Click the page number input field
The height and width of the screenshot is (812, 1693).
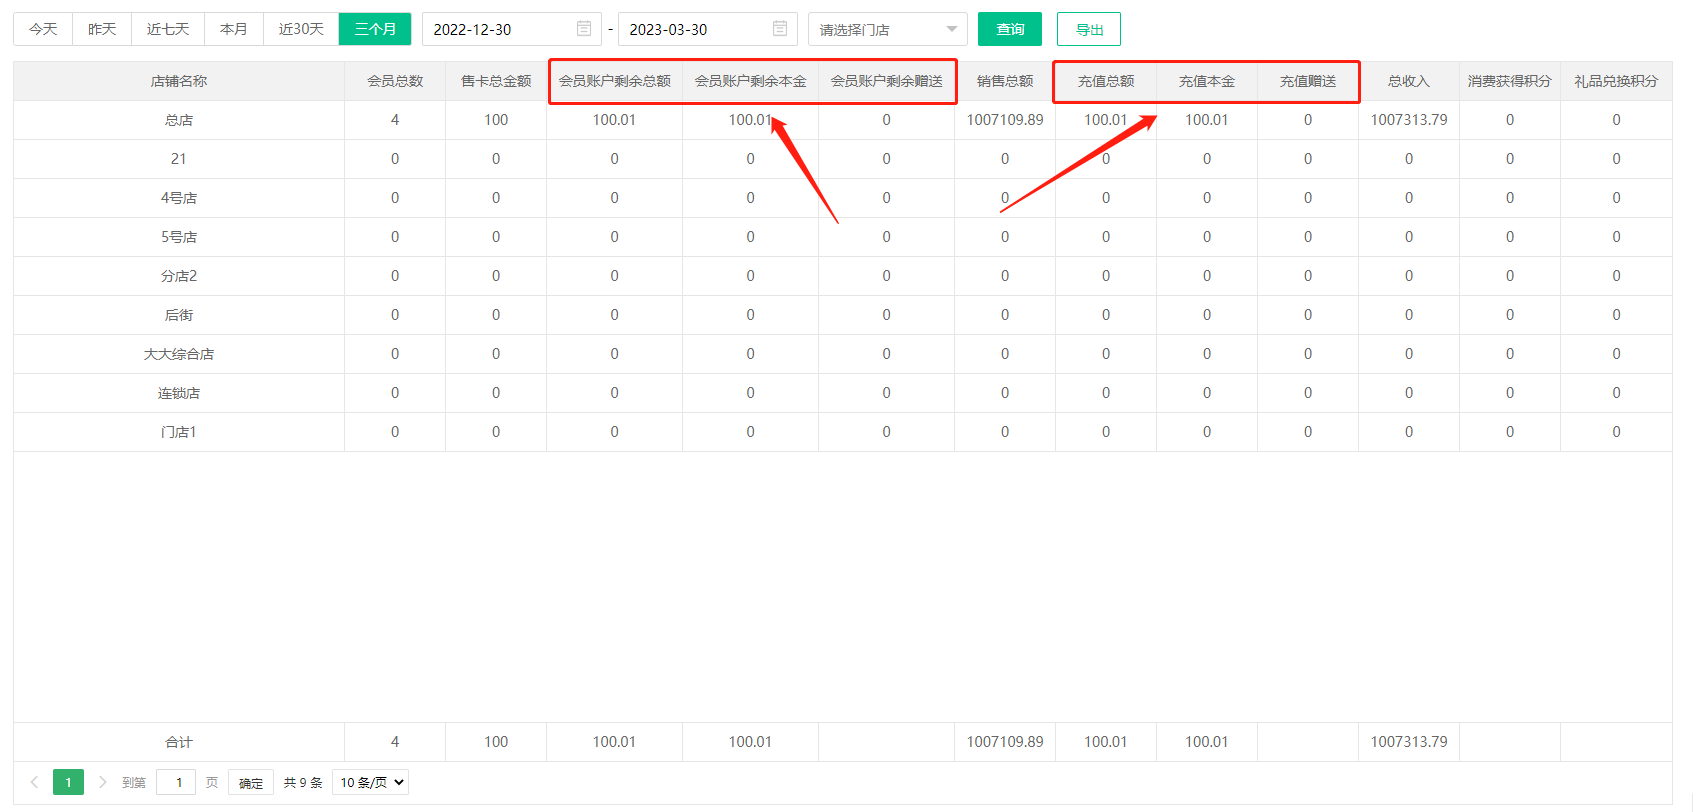click(176, 782)
